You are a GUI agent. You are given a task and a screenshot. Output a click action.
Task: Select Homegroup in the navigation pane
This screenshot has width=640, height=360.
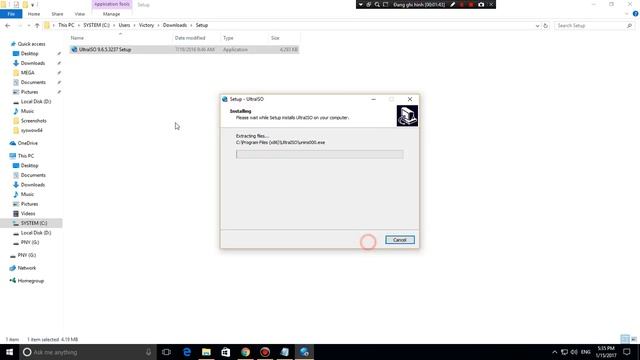[31, 281]
